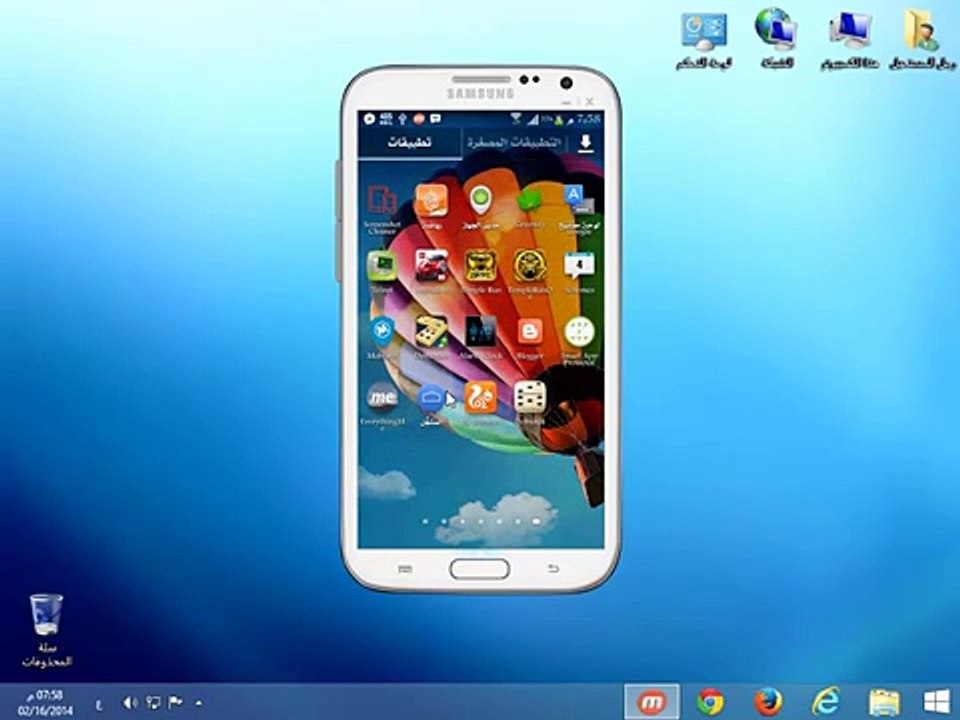Launch the Smart App Protector app
The width and height of the screenshot is (960, 720).
pos(579,332)
